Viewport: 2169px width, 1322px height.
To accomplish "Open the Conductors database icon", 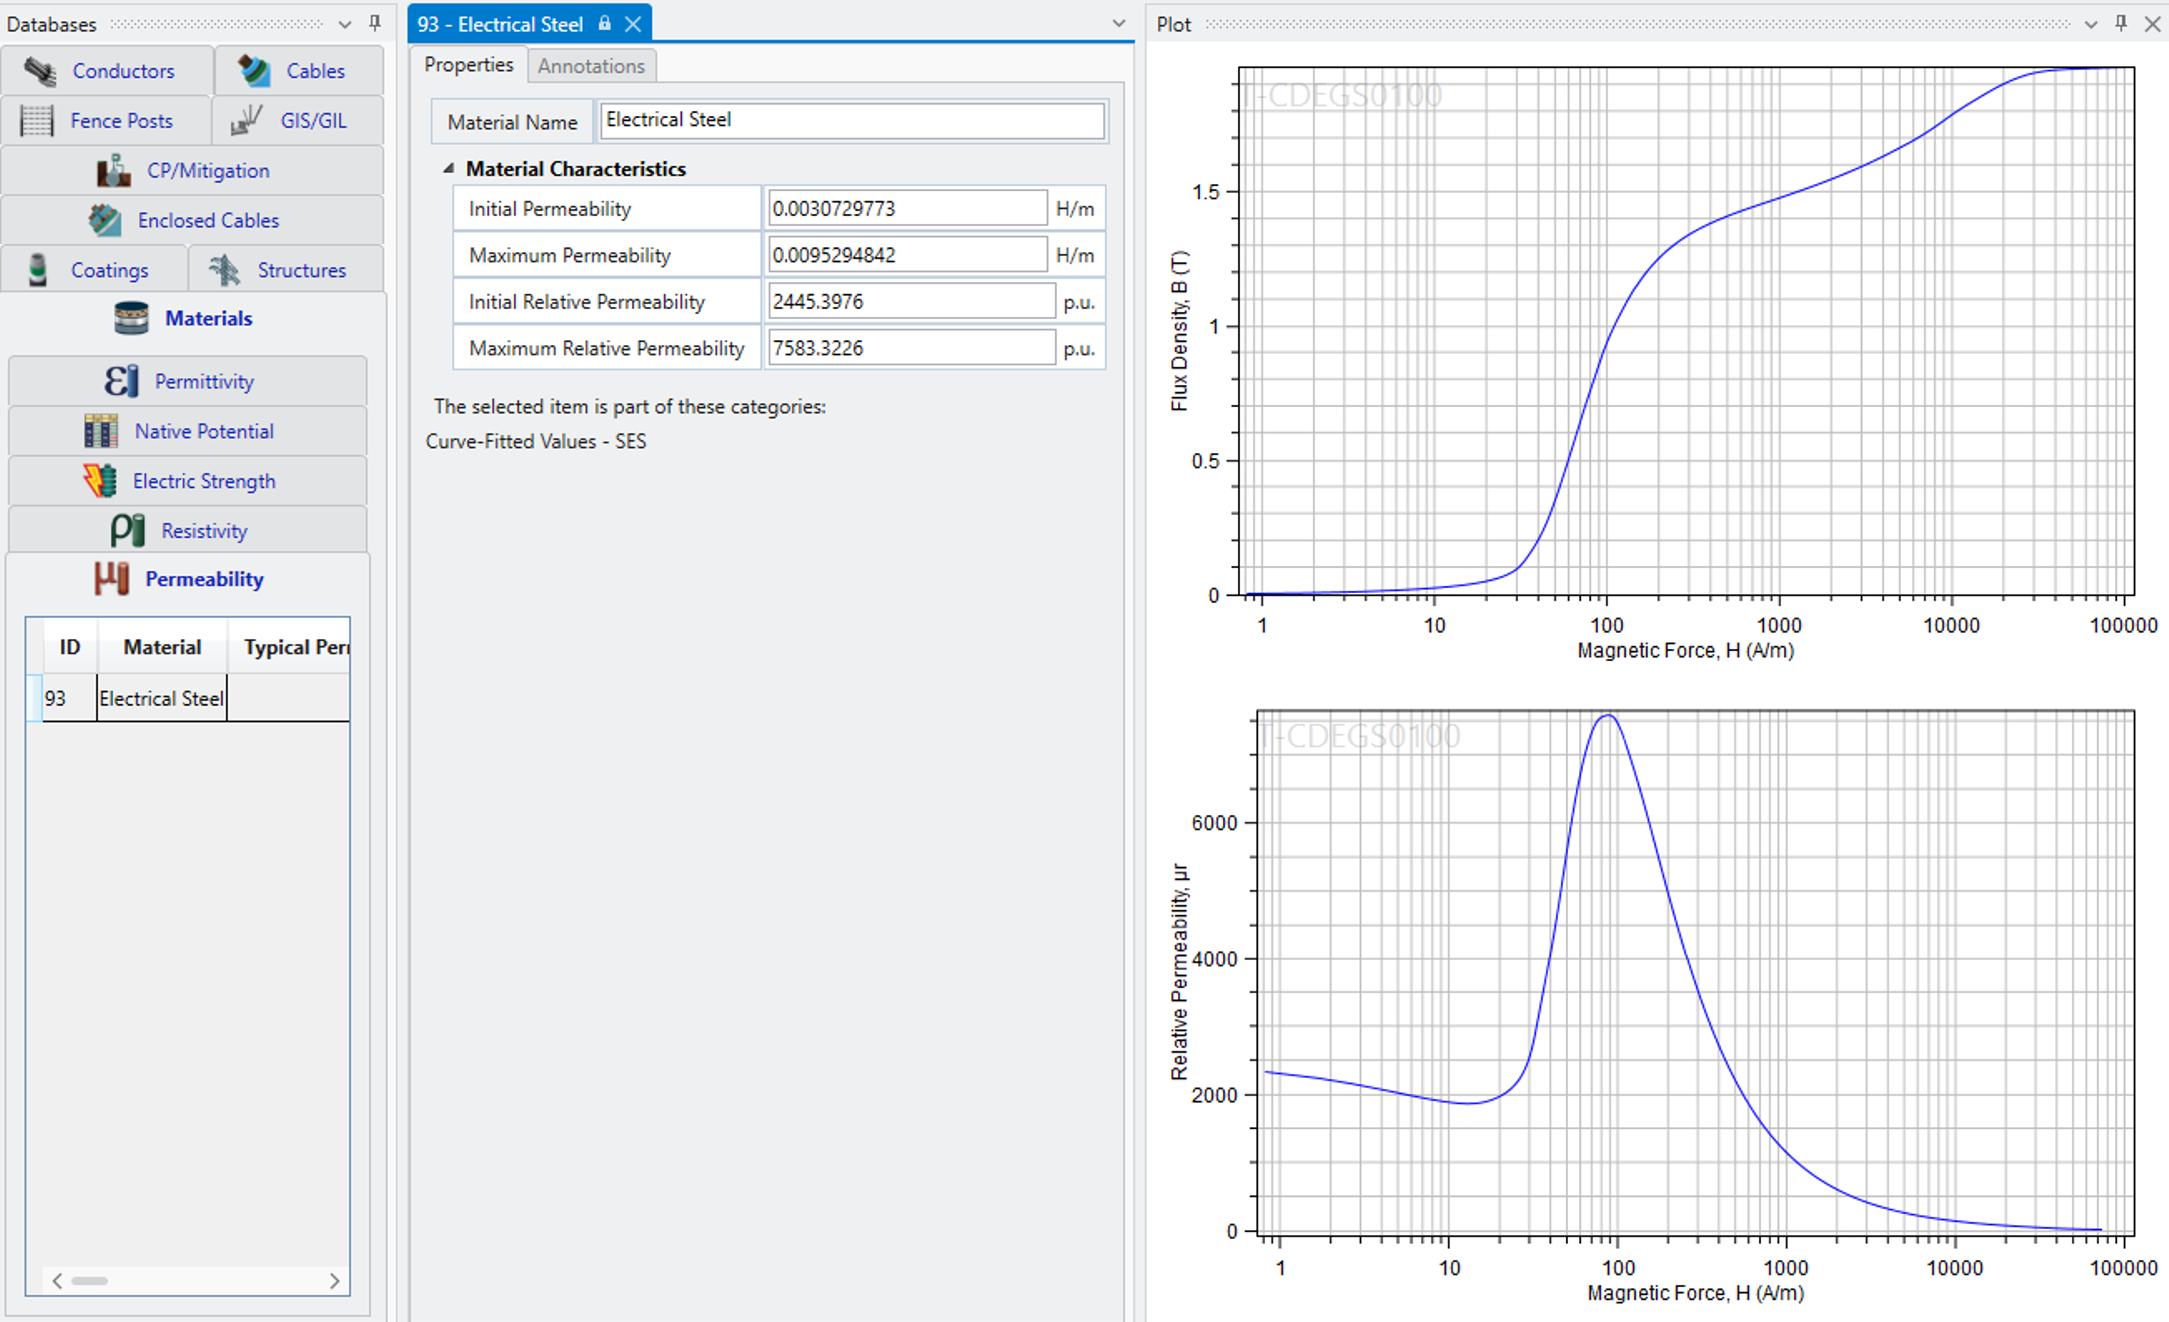I will (40, 71).
